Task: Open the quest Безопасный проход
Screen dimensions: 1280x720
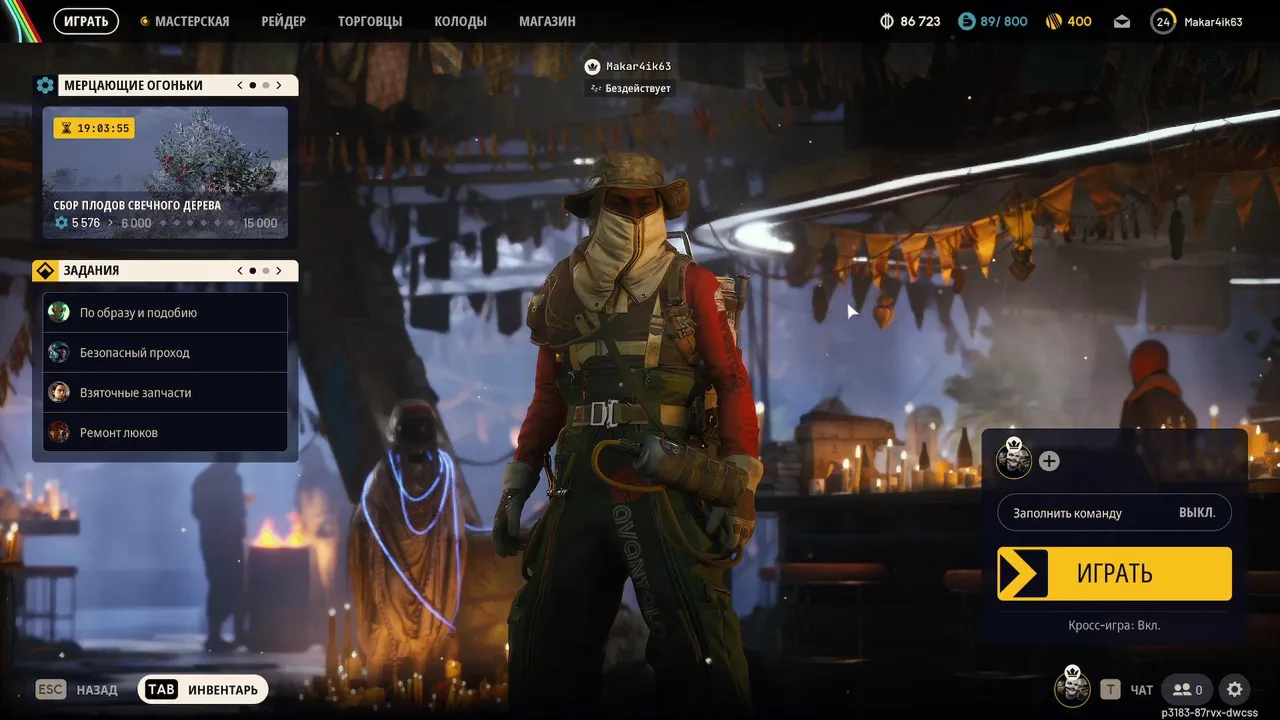Action: (165, 353)
